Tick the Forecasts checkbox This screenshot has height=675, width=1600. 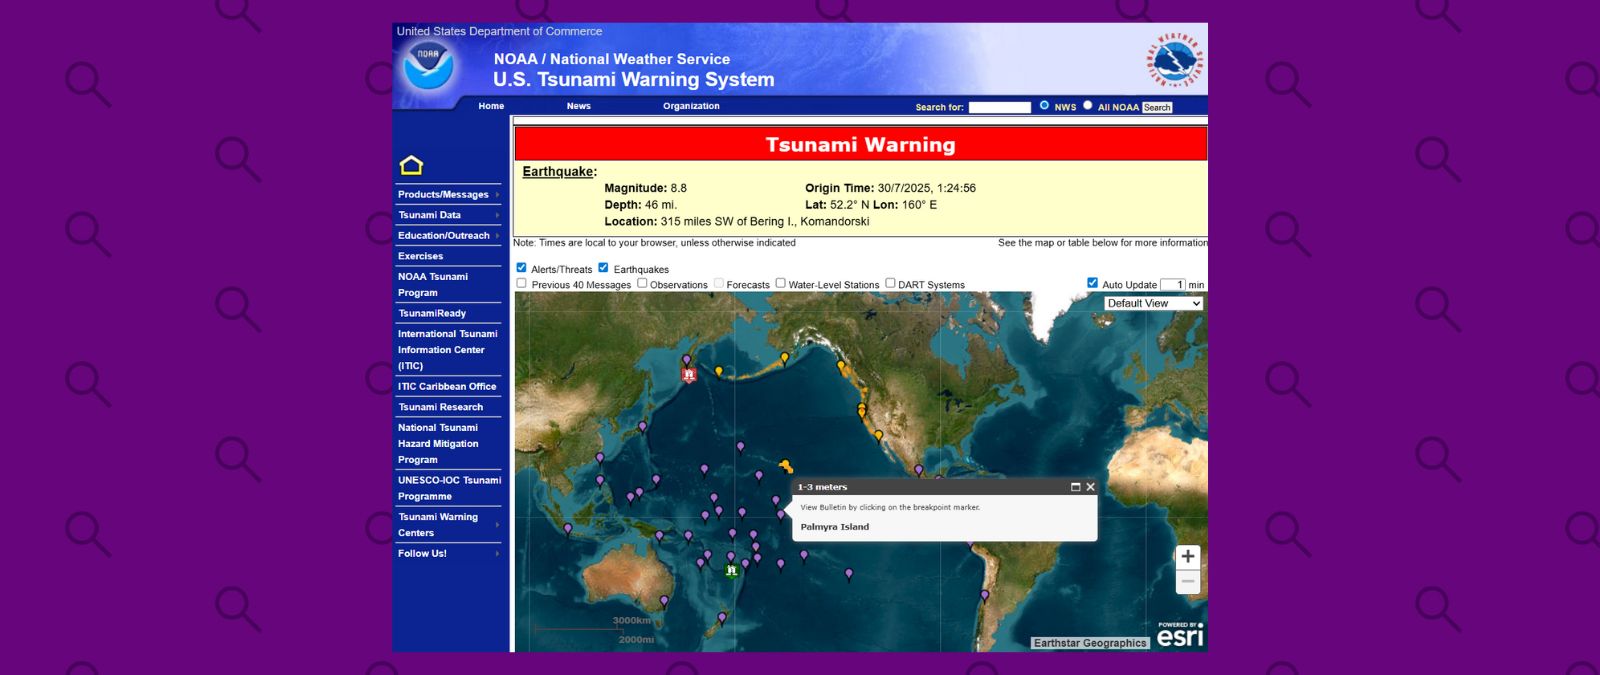click(718, 284)
